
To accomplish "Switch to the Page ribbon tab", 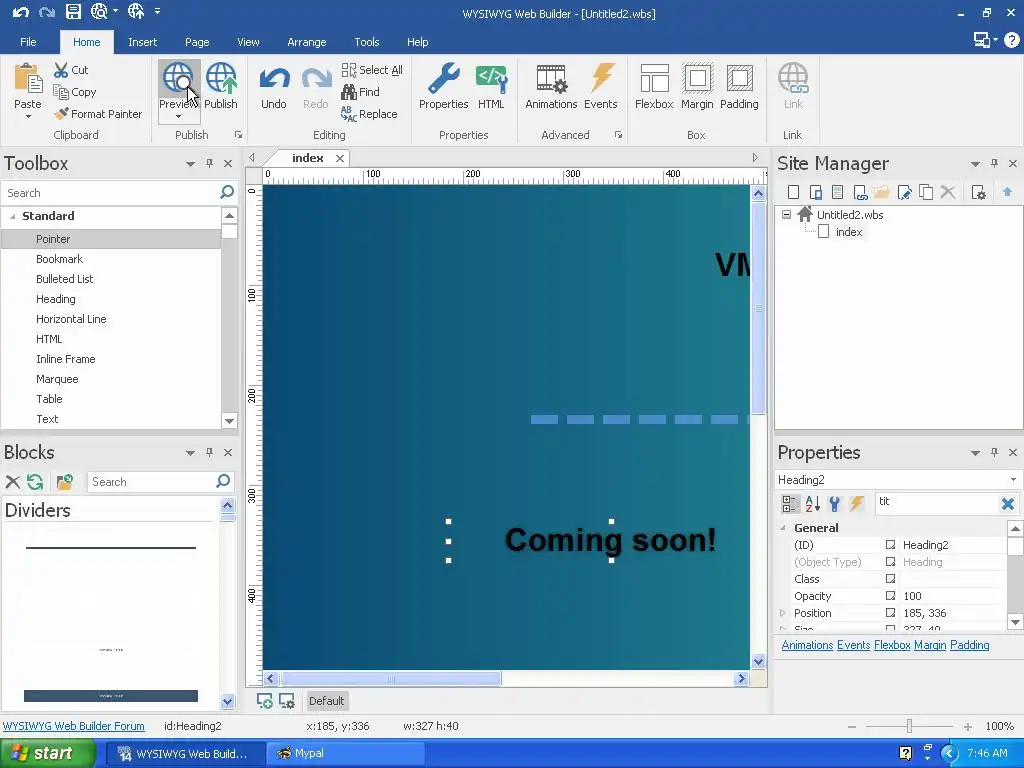I will [x=197, y=42].
